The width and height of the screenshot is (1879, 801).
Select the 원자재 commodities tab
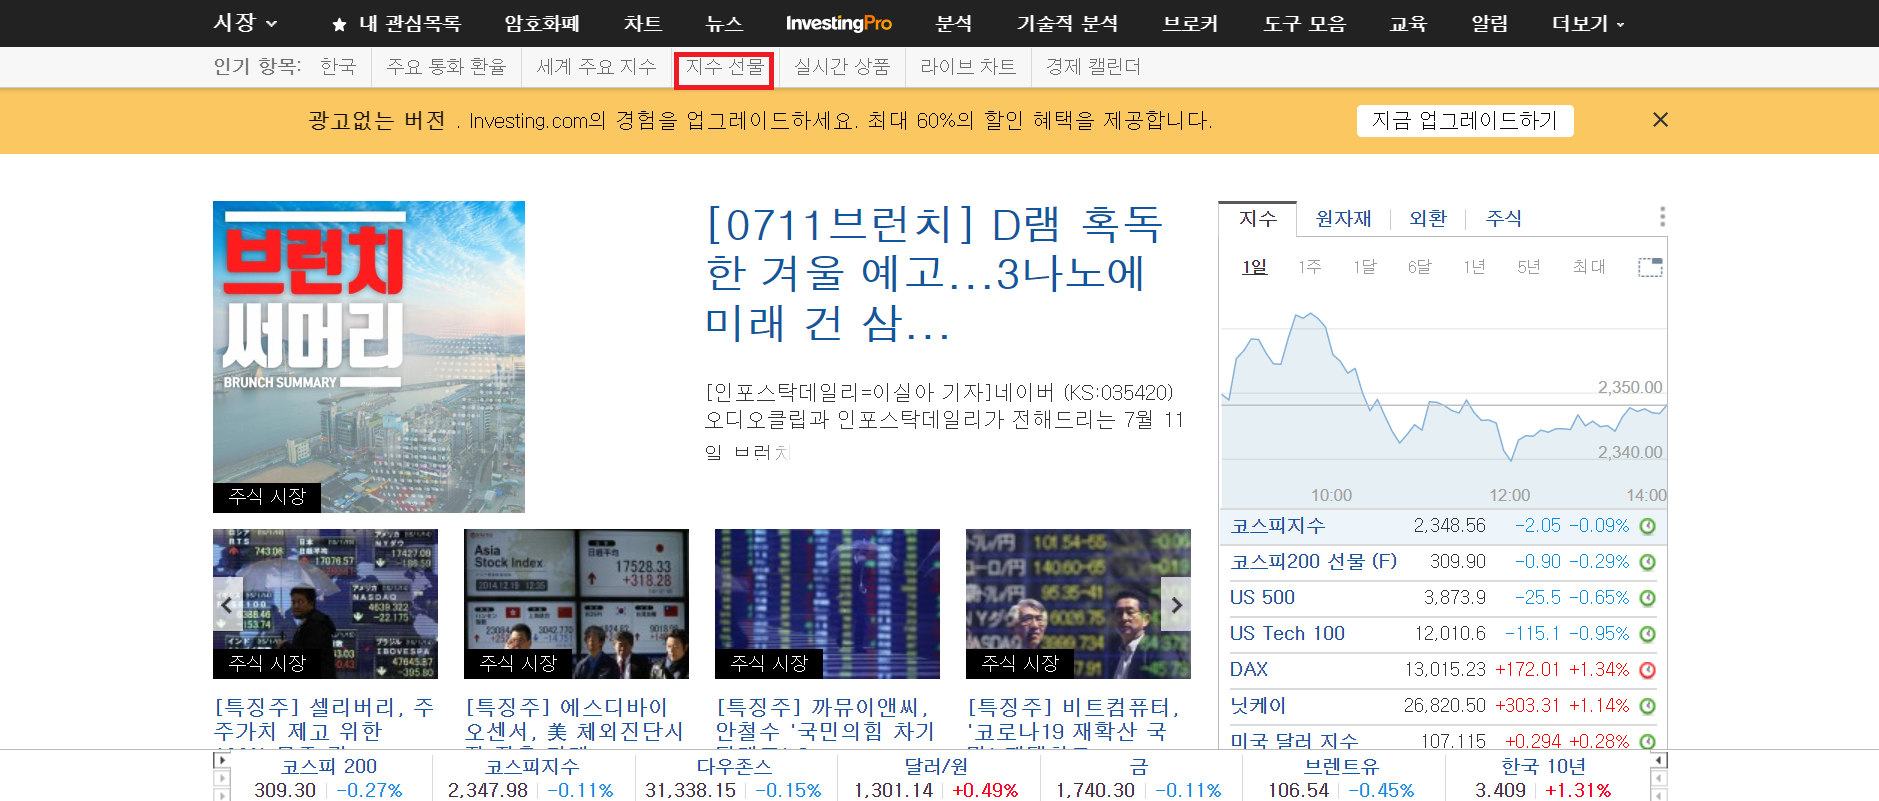[x=1343, y=218]
